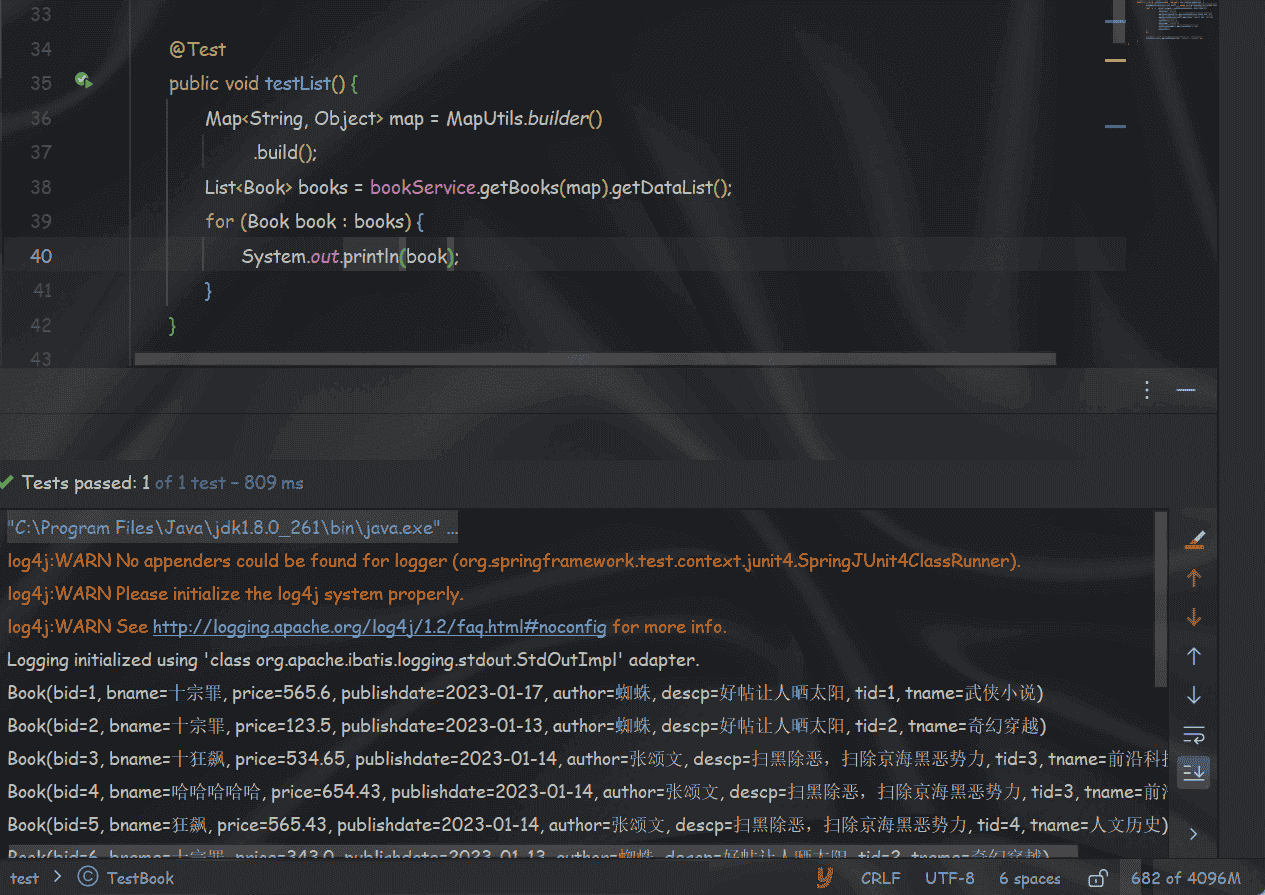
Task: Click line number 40 in the gutter
Action: 41,256
